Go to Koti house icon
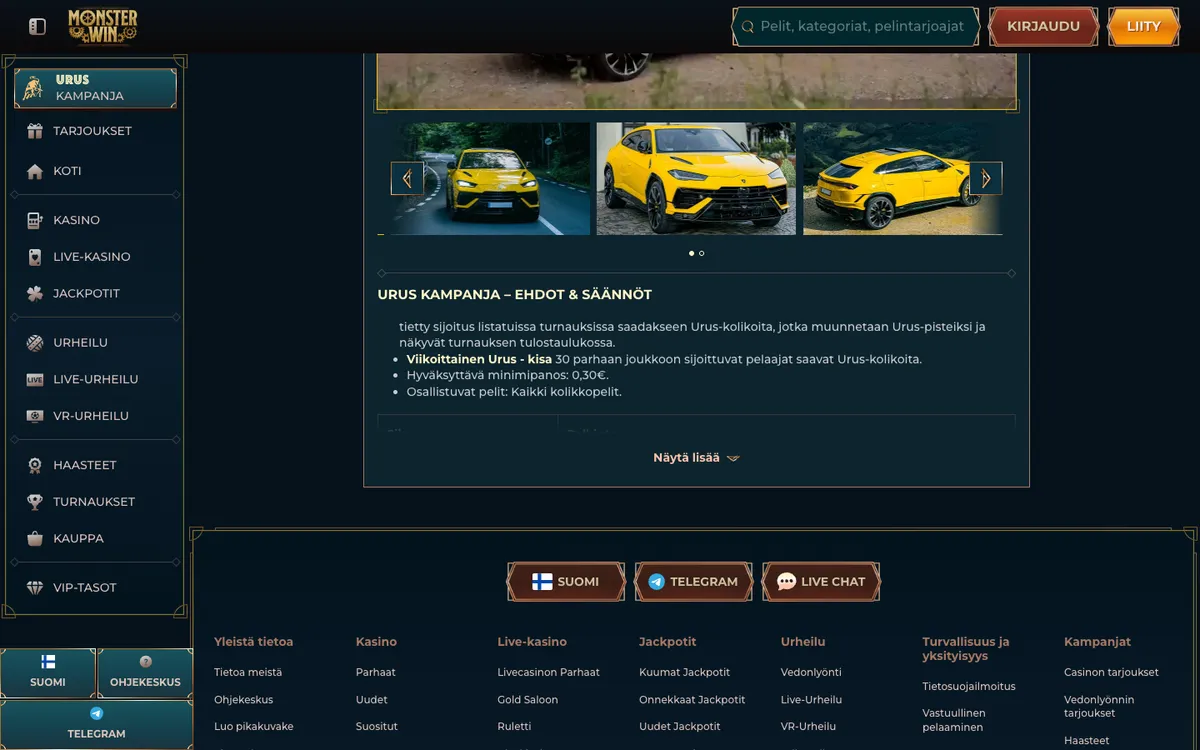Screen dimensions: 1200x750 pos(35,171)
